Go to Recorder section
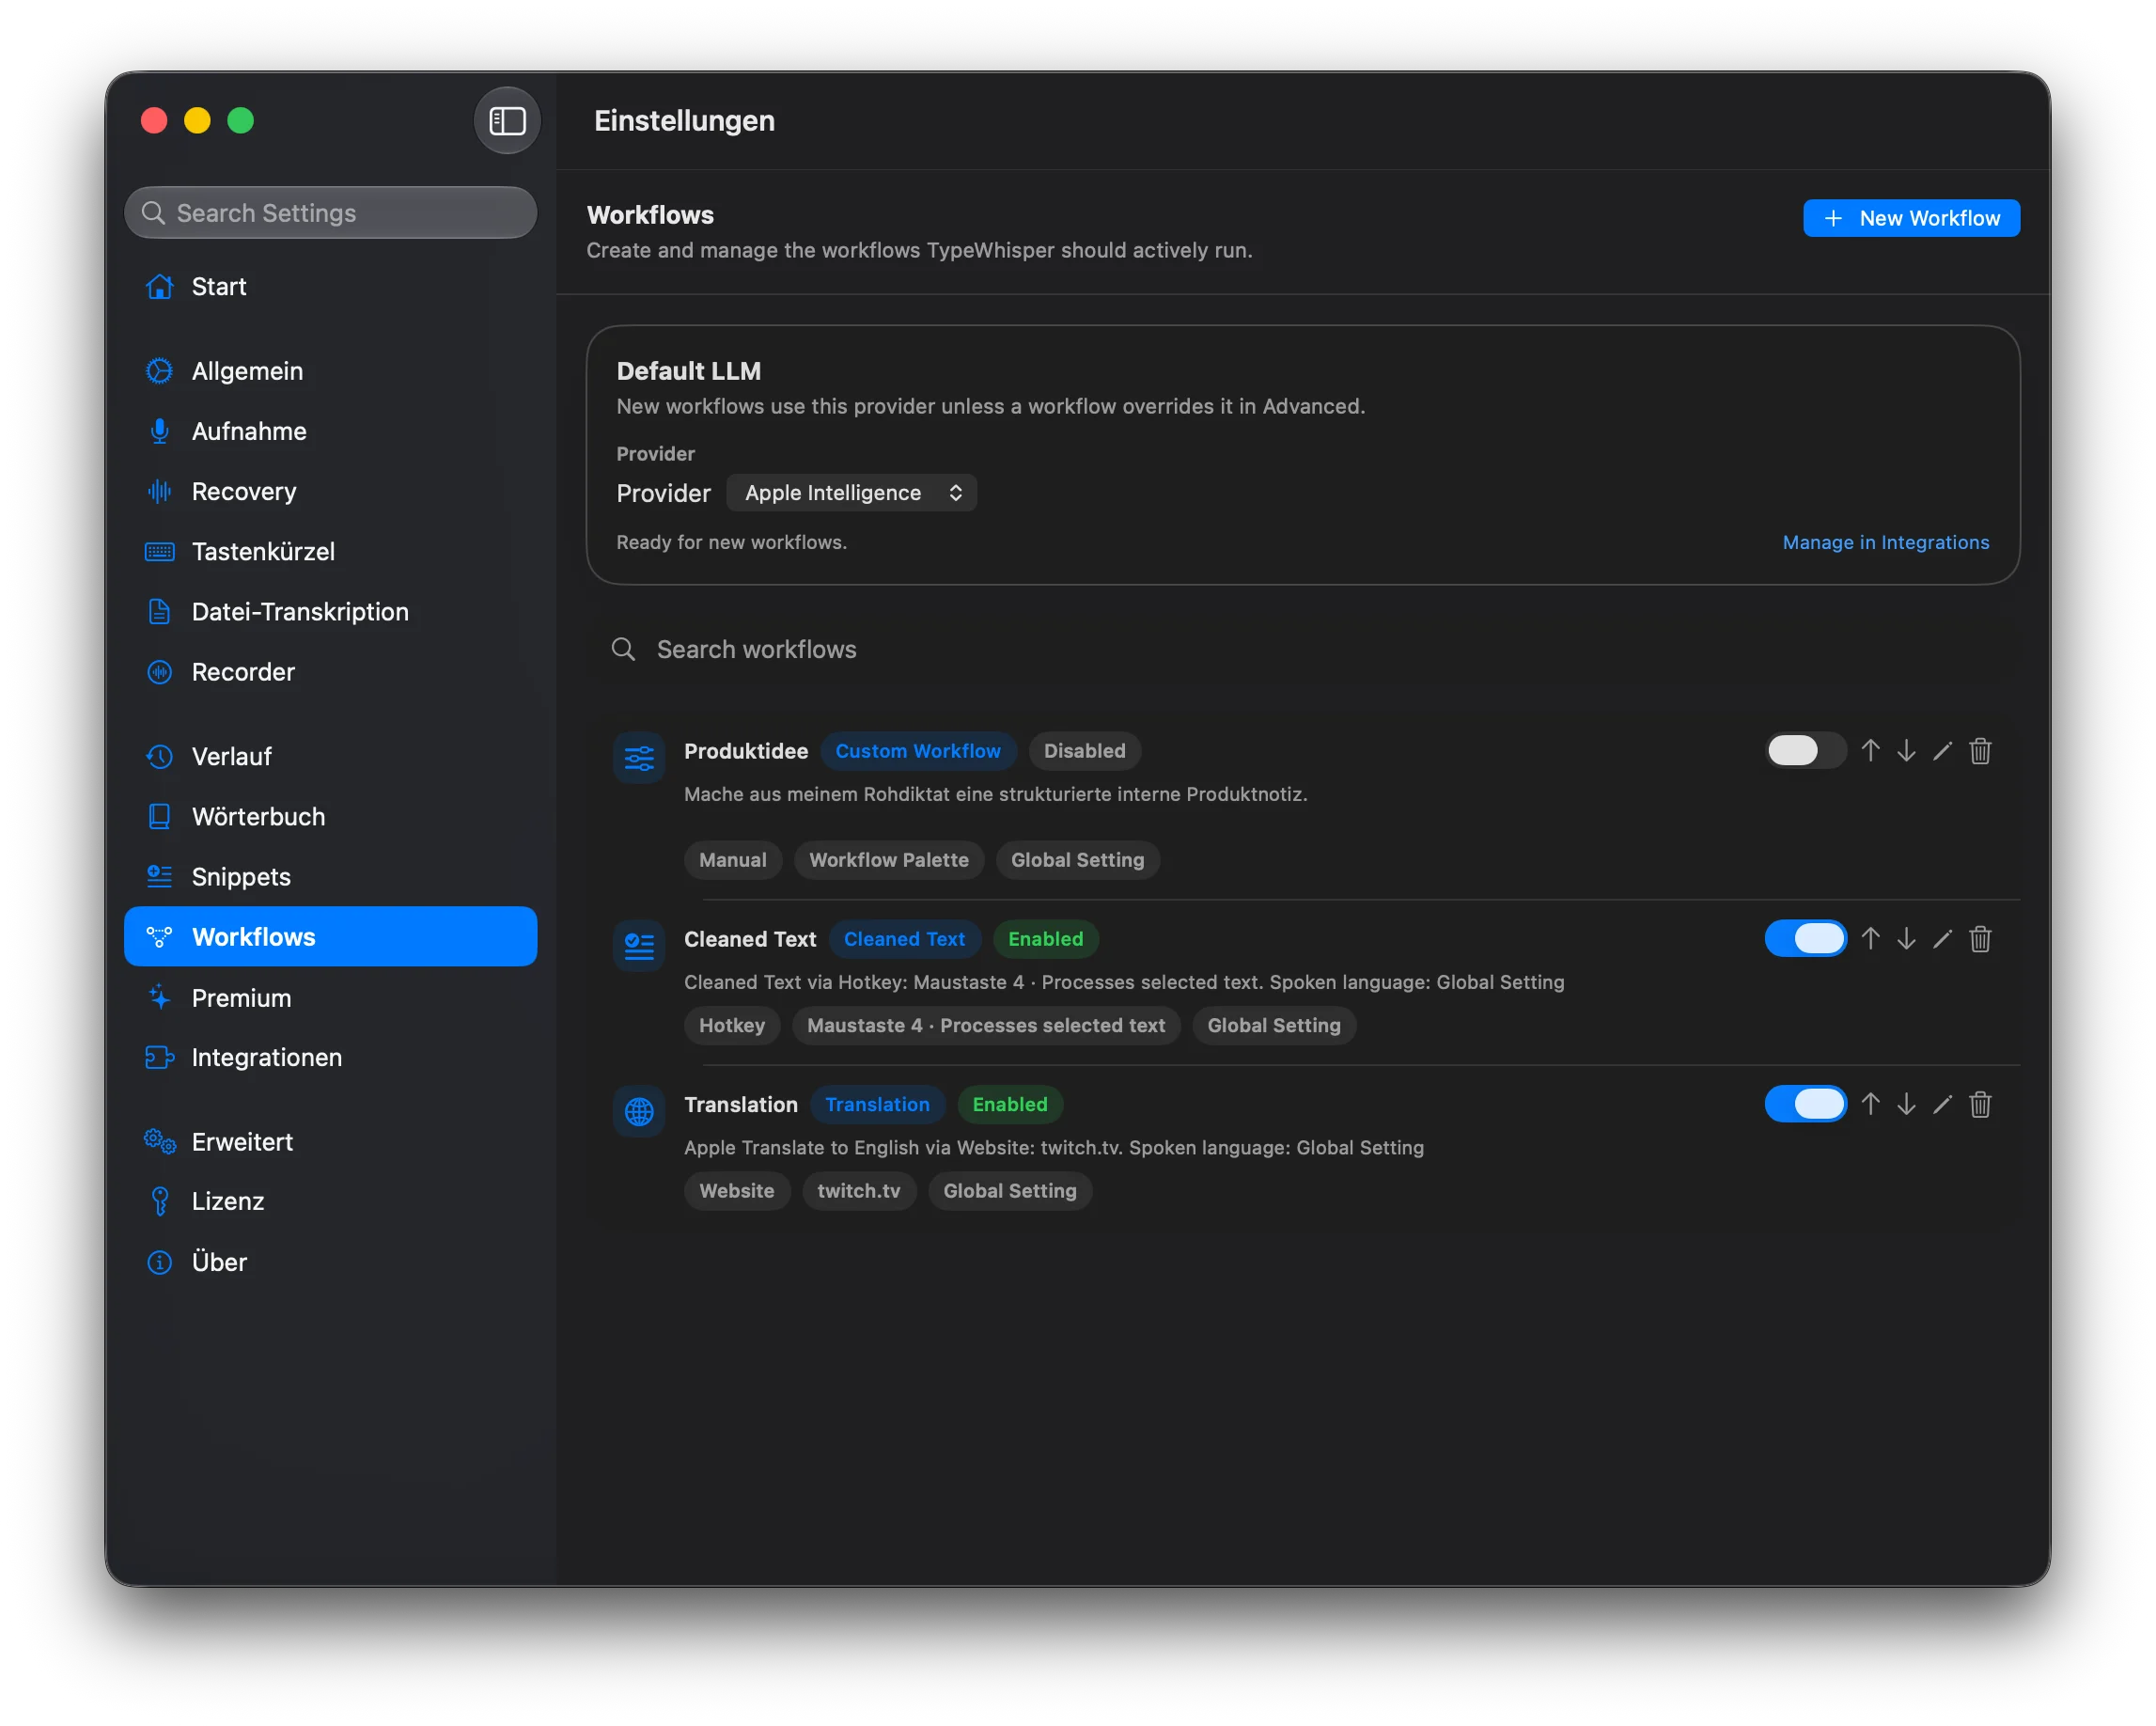This screenshot has width=2156, height=1726. [330, 672]
